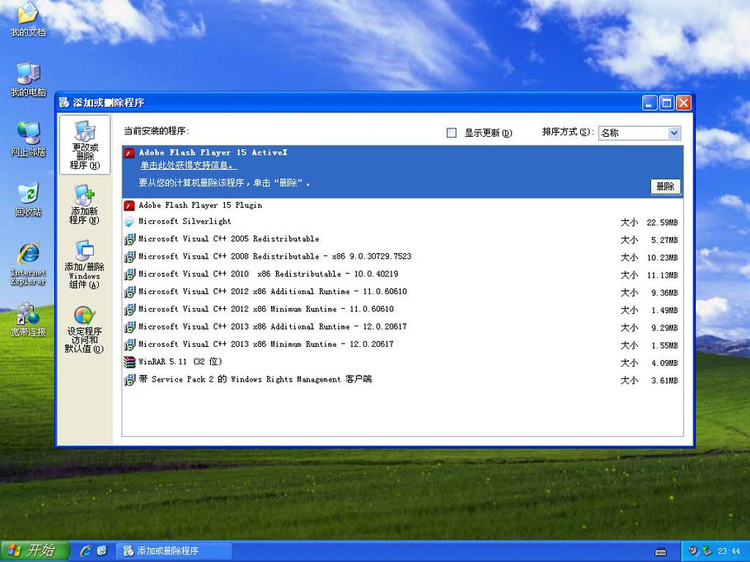Select Microsoft Visual C++ 2005 Redistributable entry

pyautogui.click(x=402, y=239)
